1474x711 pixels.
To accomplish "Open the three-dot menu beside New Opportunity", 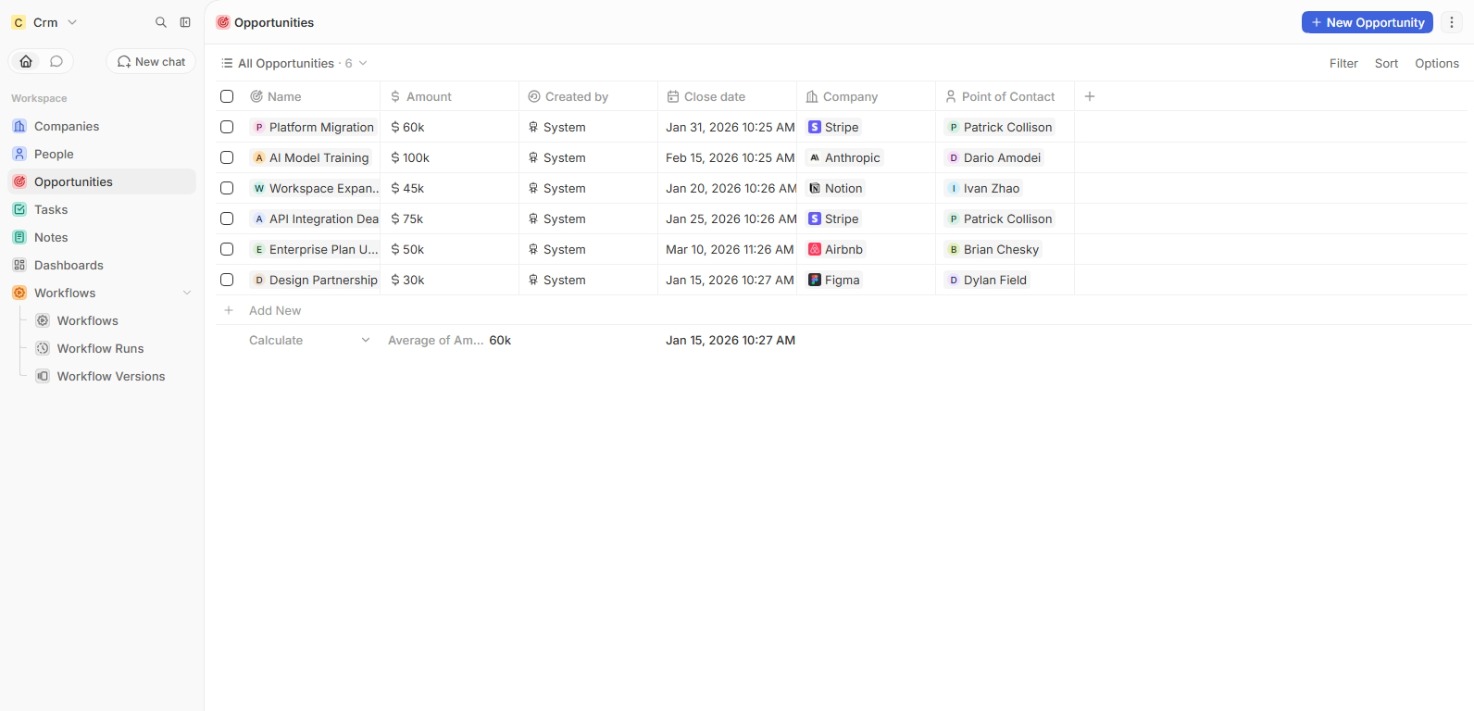I will pyautogui.click(x=1452, y=22).
